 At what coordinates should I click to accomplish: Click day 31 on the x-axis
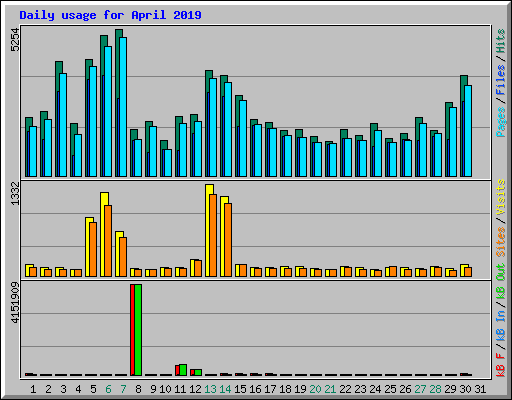click(x=480, y=389)
